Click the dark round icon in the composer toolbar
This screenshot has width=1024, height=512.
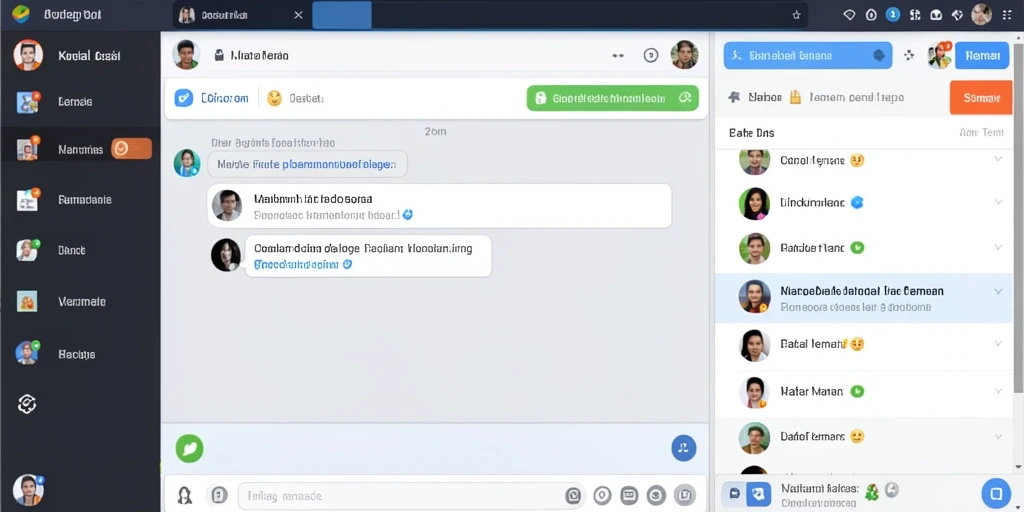(x=656, y=495)
